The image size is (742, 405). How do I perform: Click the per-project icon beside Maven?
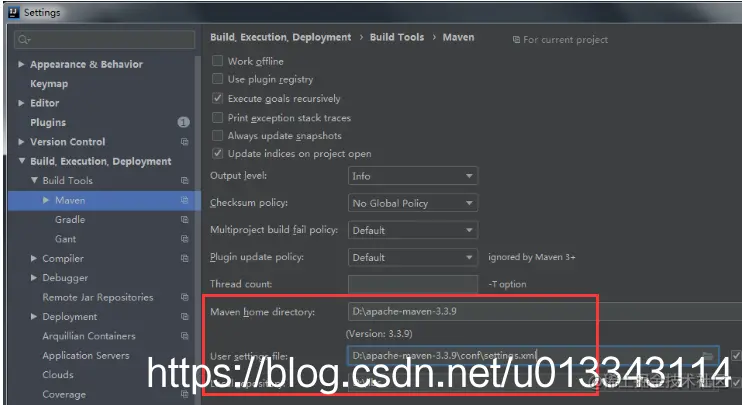click(x=185, y=201)
